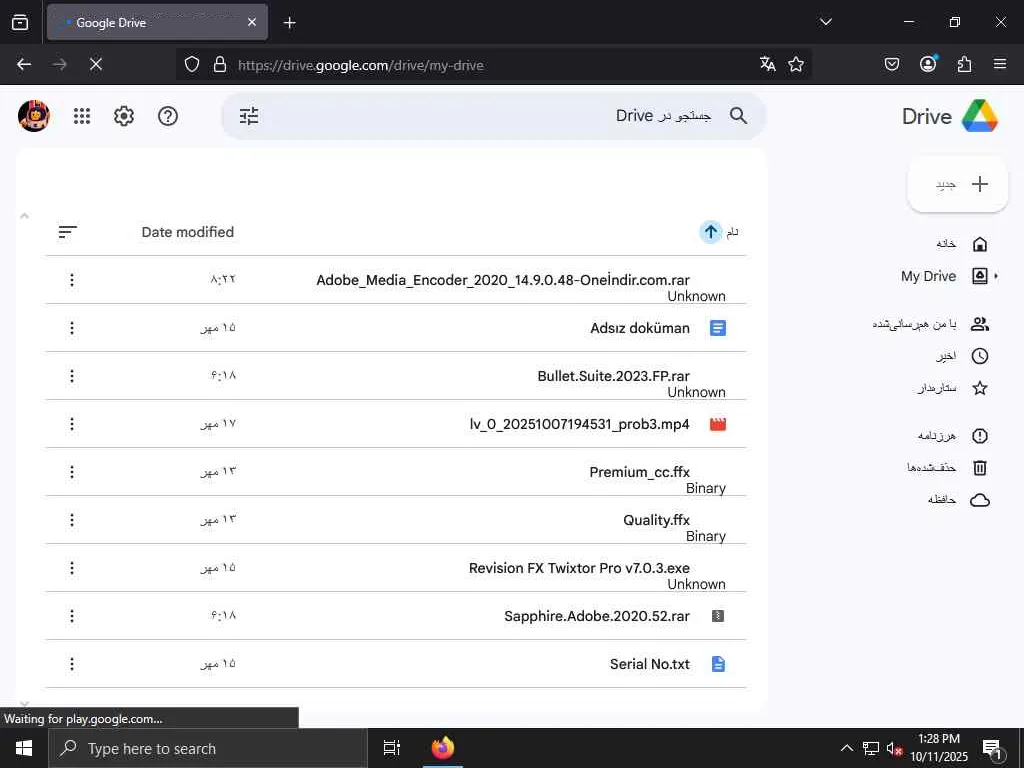
Task: Open more actions for Bullet.Suite.2023.FP.rar
Action: point(72,376)
